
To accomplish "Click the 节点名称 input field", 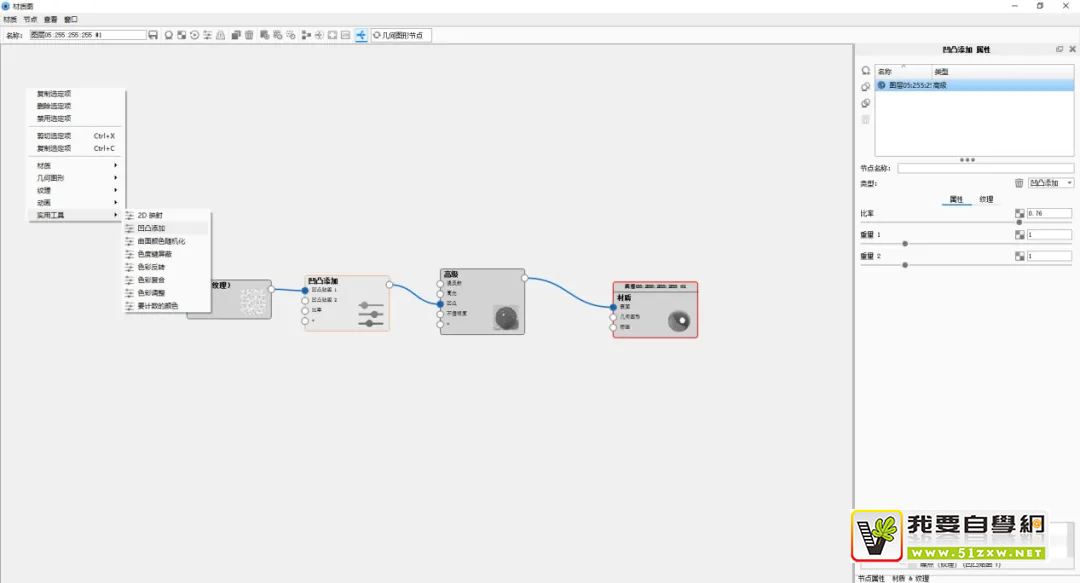I will [985, 168].
